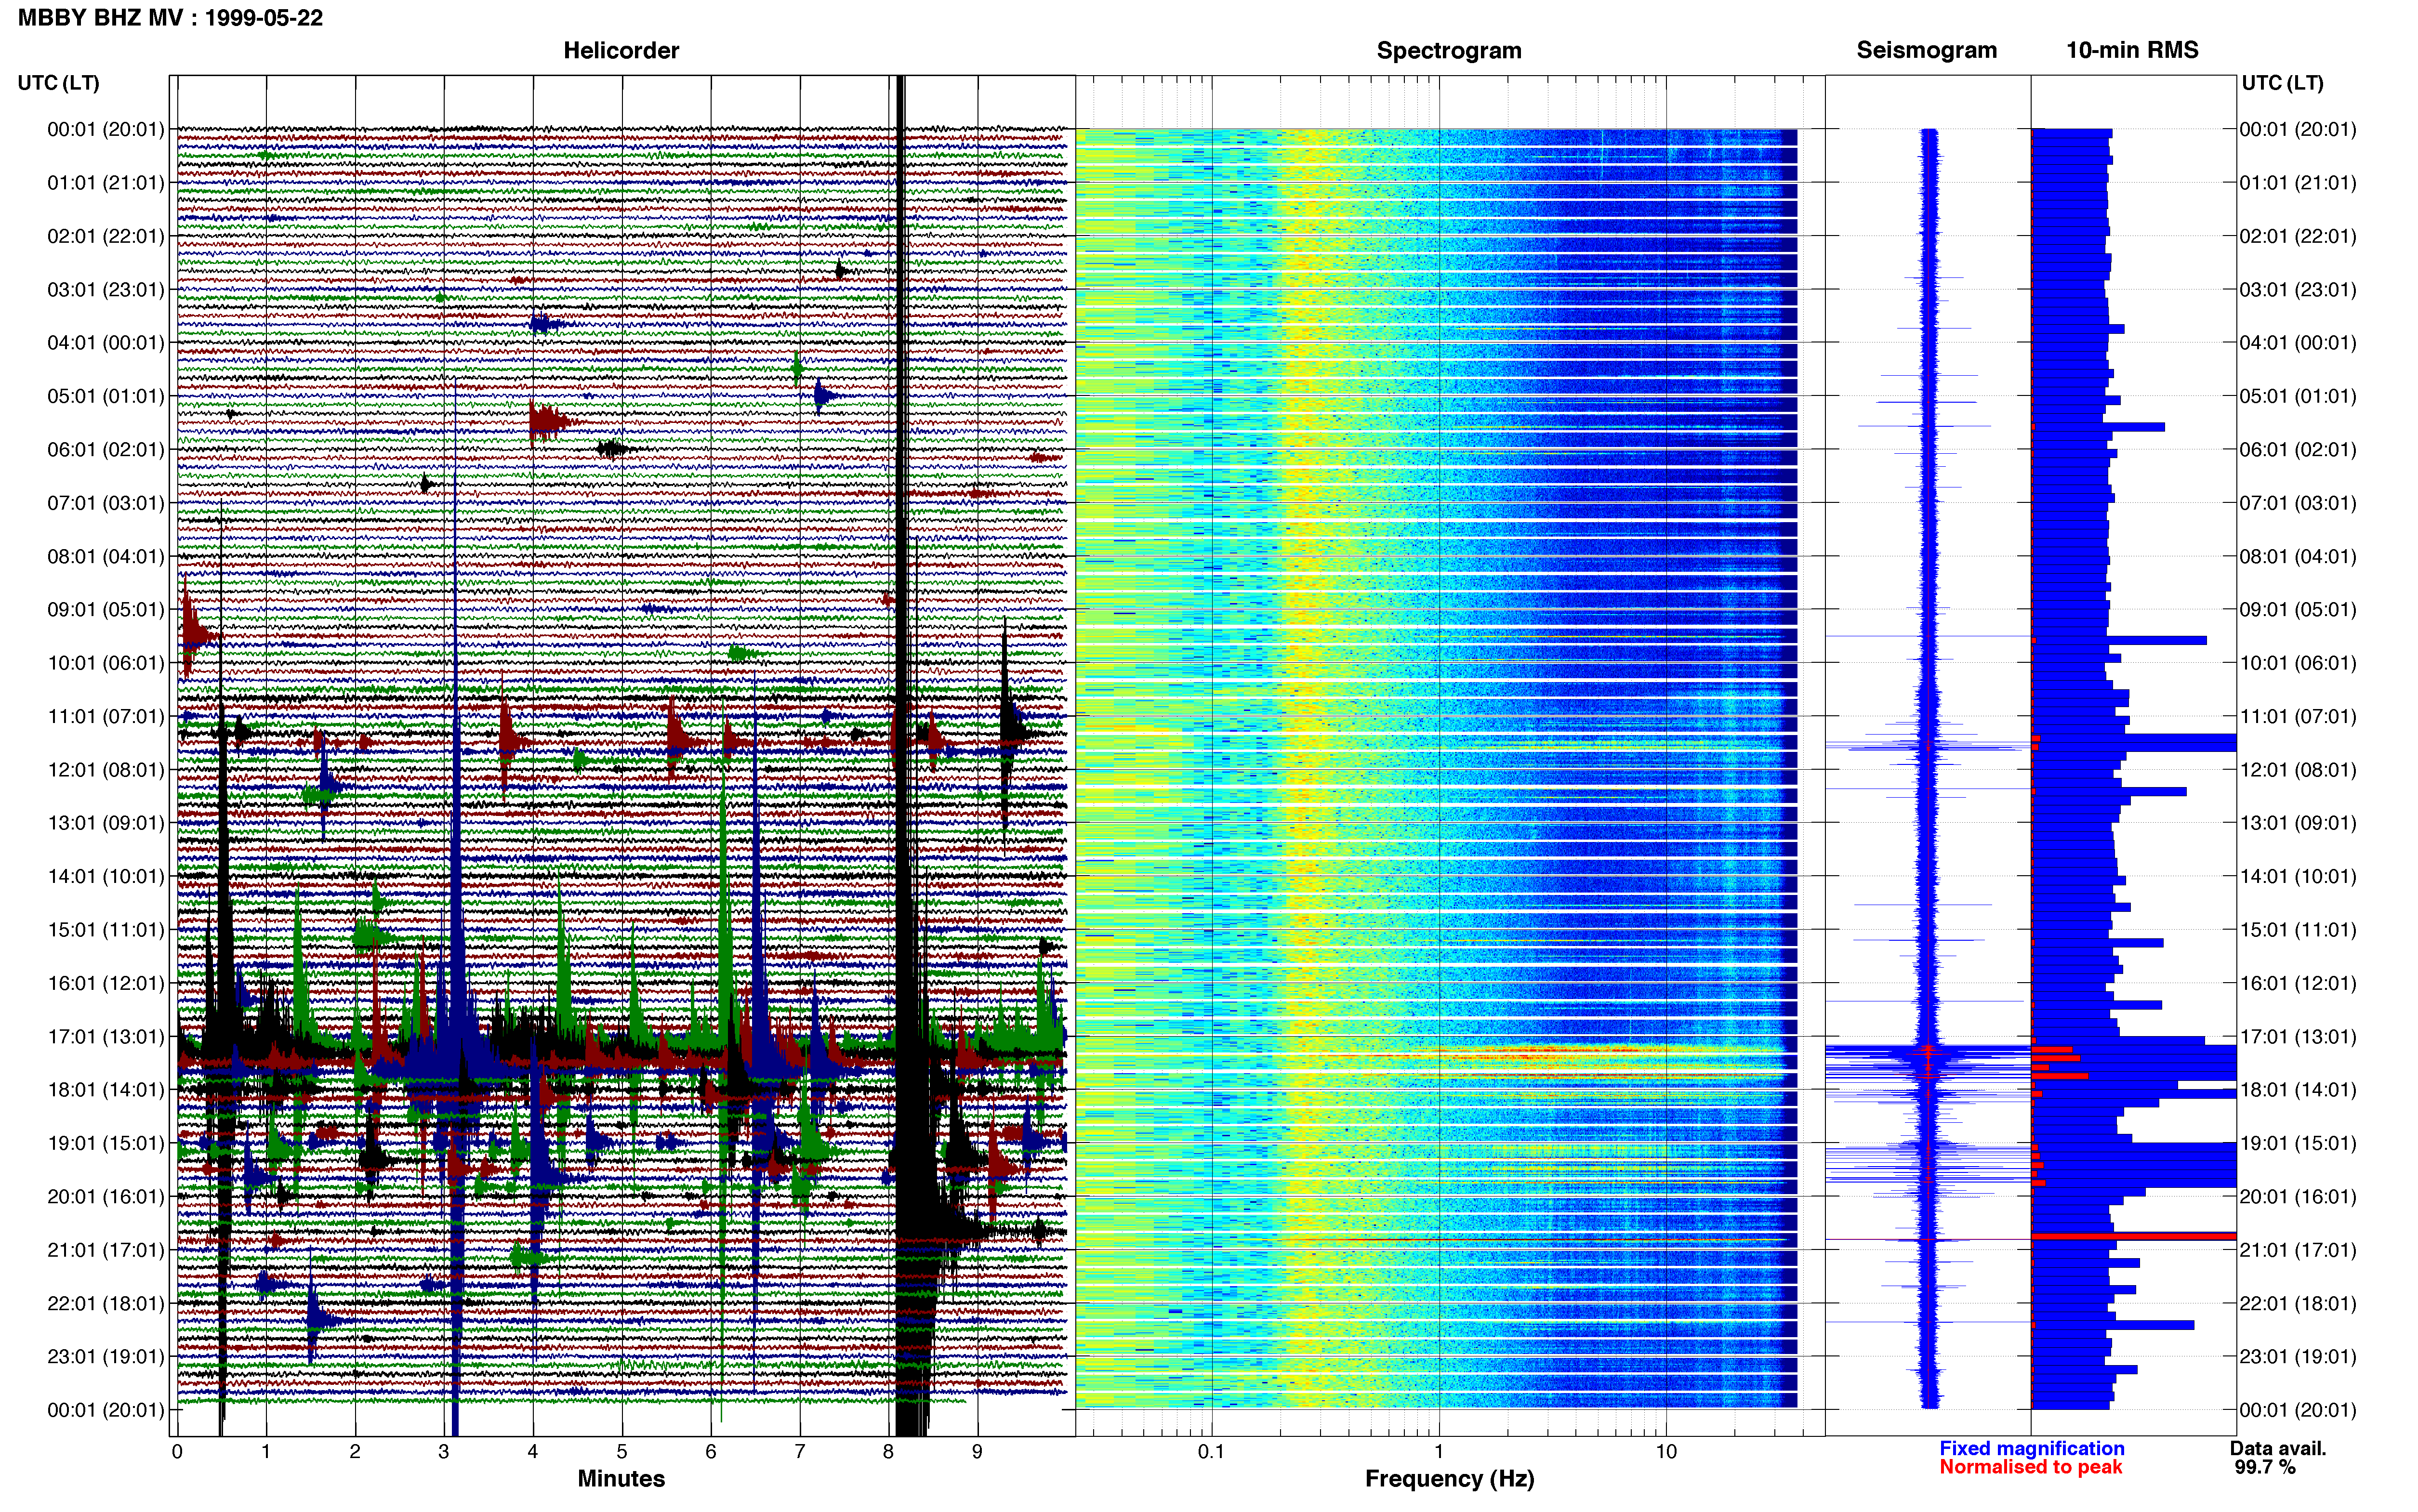The width and height of the screenshot is (2418, 1512).
Task: Select the 10-min RMS panel heading
Action: pyautogui.click(x=2132, y=50)
